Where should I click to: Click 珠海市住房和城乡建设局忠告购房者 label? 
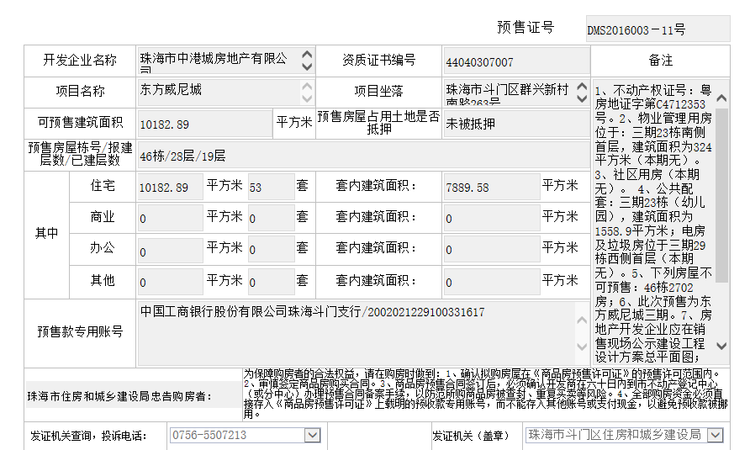coord(119,396)
